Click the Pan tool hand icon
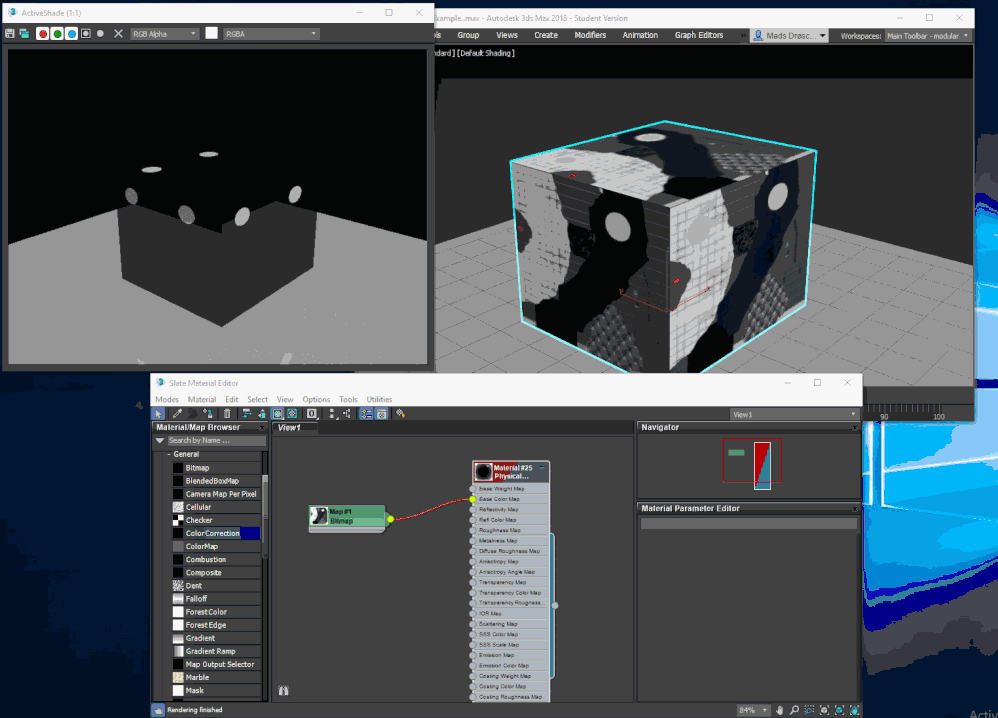This screenshot has width=998, height=718. click(x=778, y=710)
